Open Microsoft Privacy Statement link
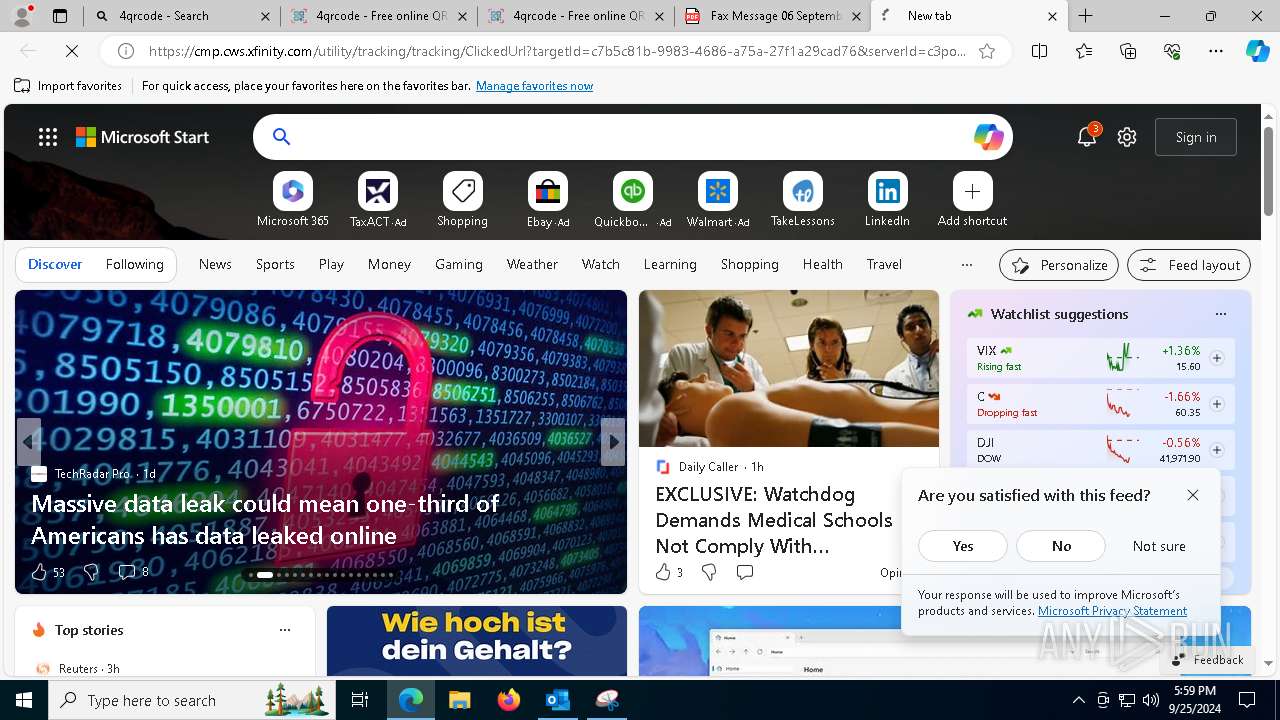 [x=1112, y=611]
